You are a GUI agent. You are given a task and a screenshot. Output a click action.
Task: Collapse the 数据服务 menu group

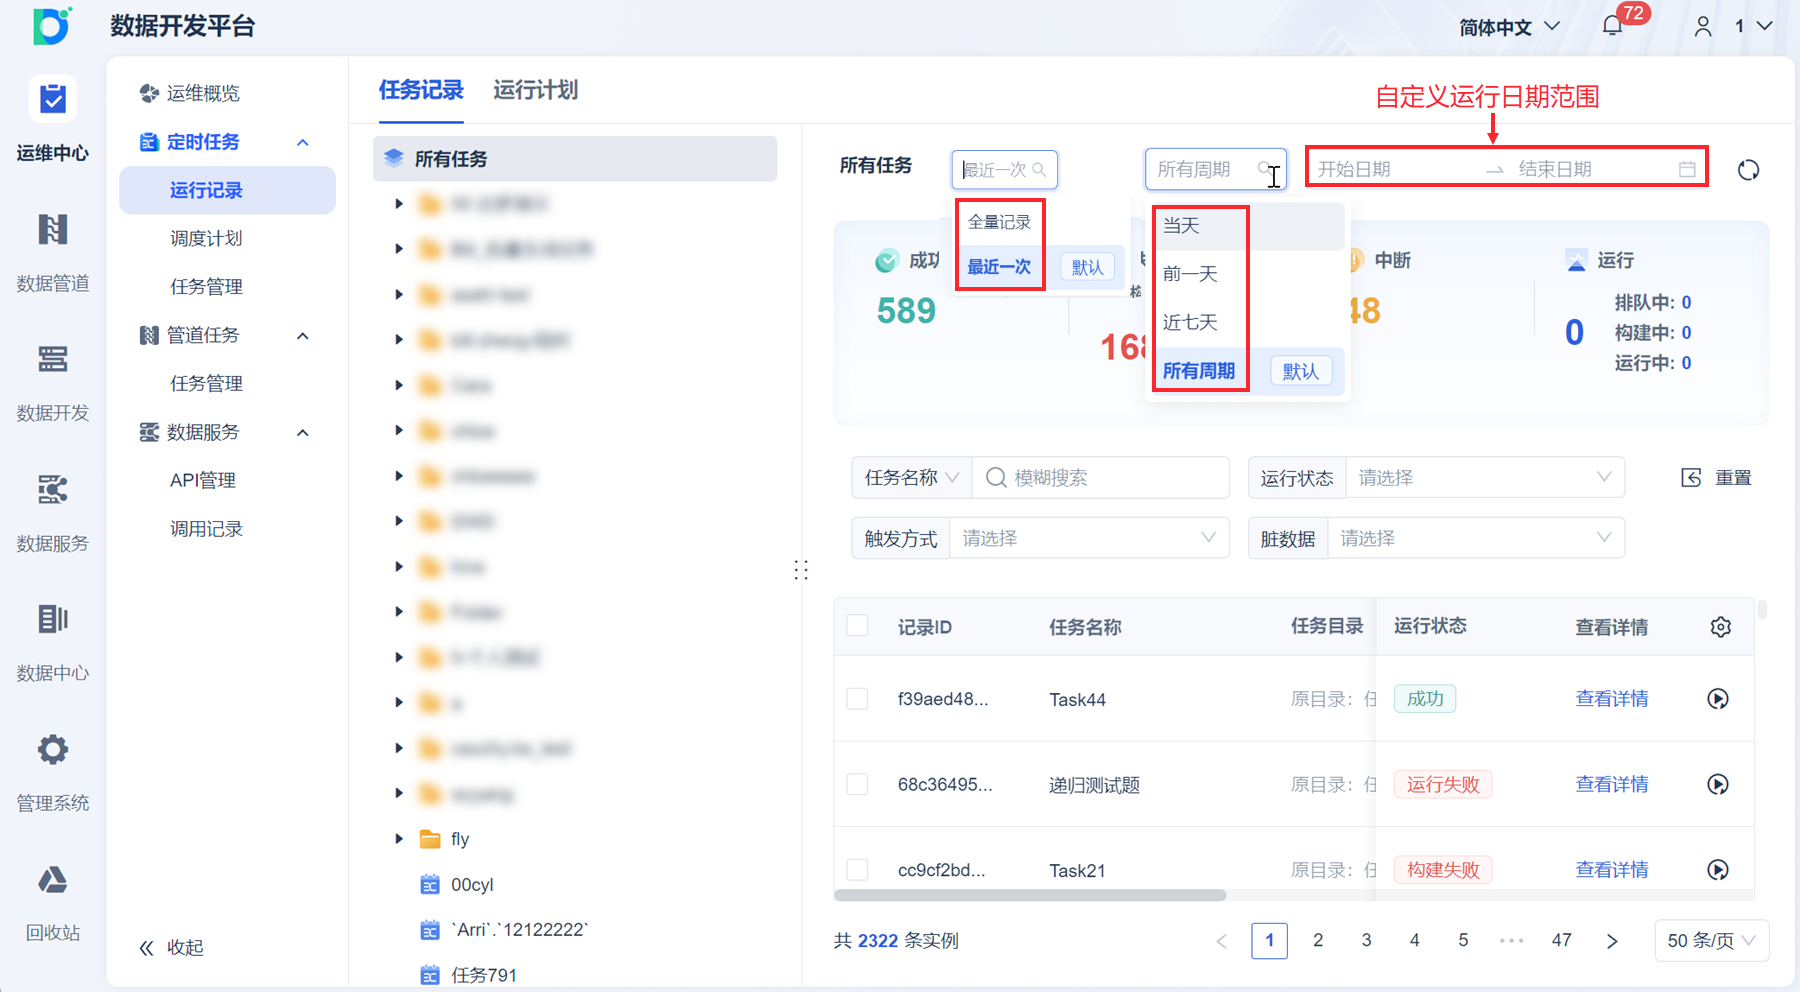[x=303, y=432]
